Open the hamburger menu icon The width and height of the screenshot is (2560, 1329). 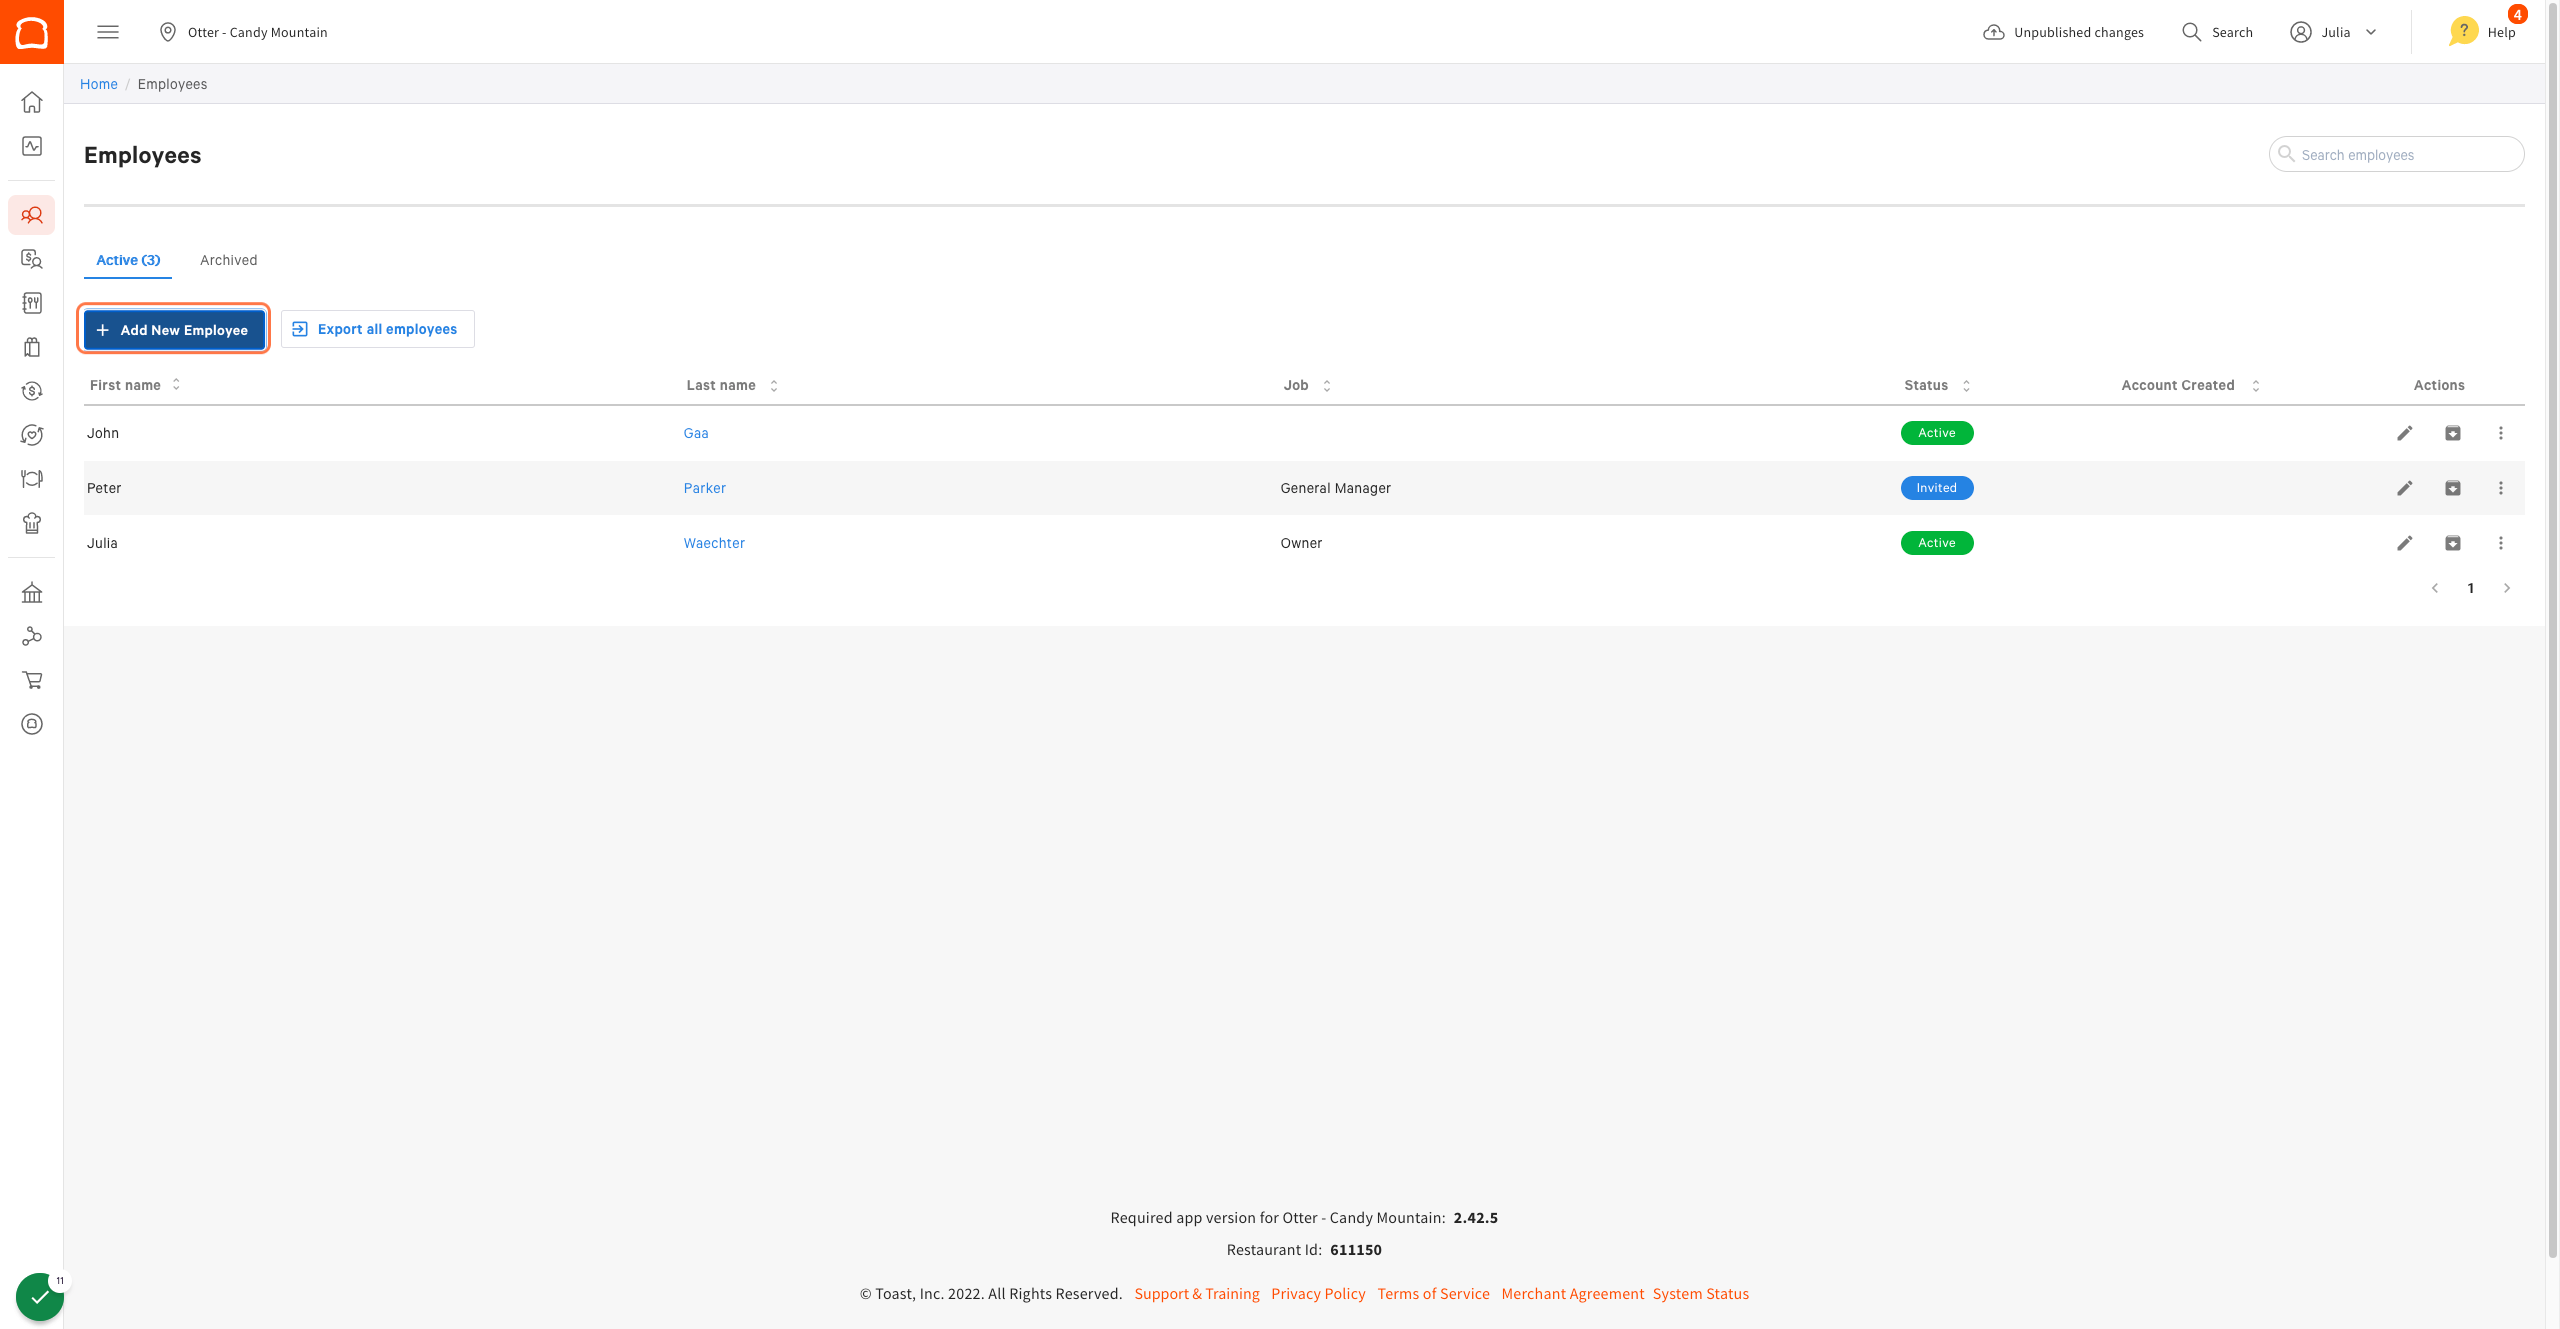[108, 32]
